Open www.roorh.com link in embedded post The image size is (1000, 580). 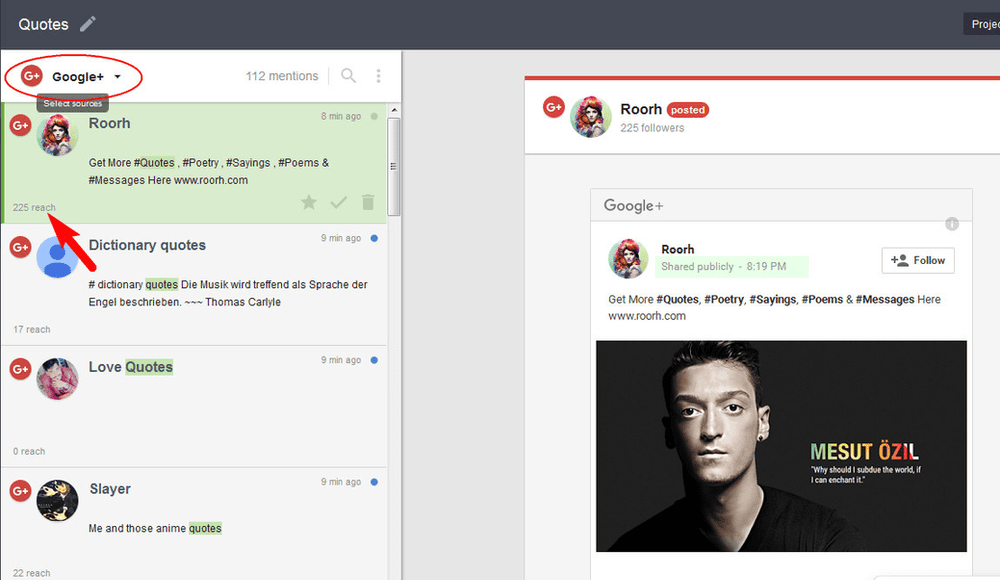pyautogui.click(x=647, y=316)
